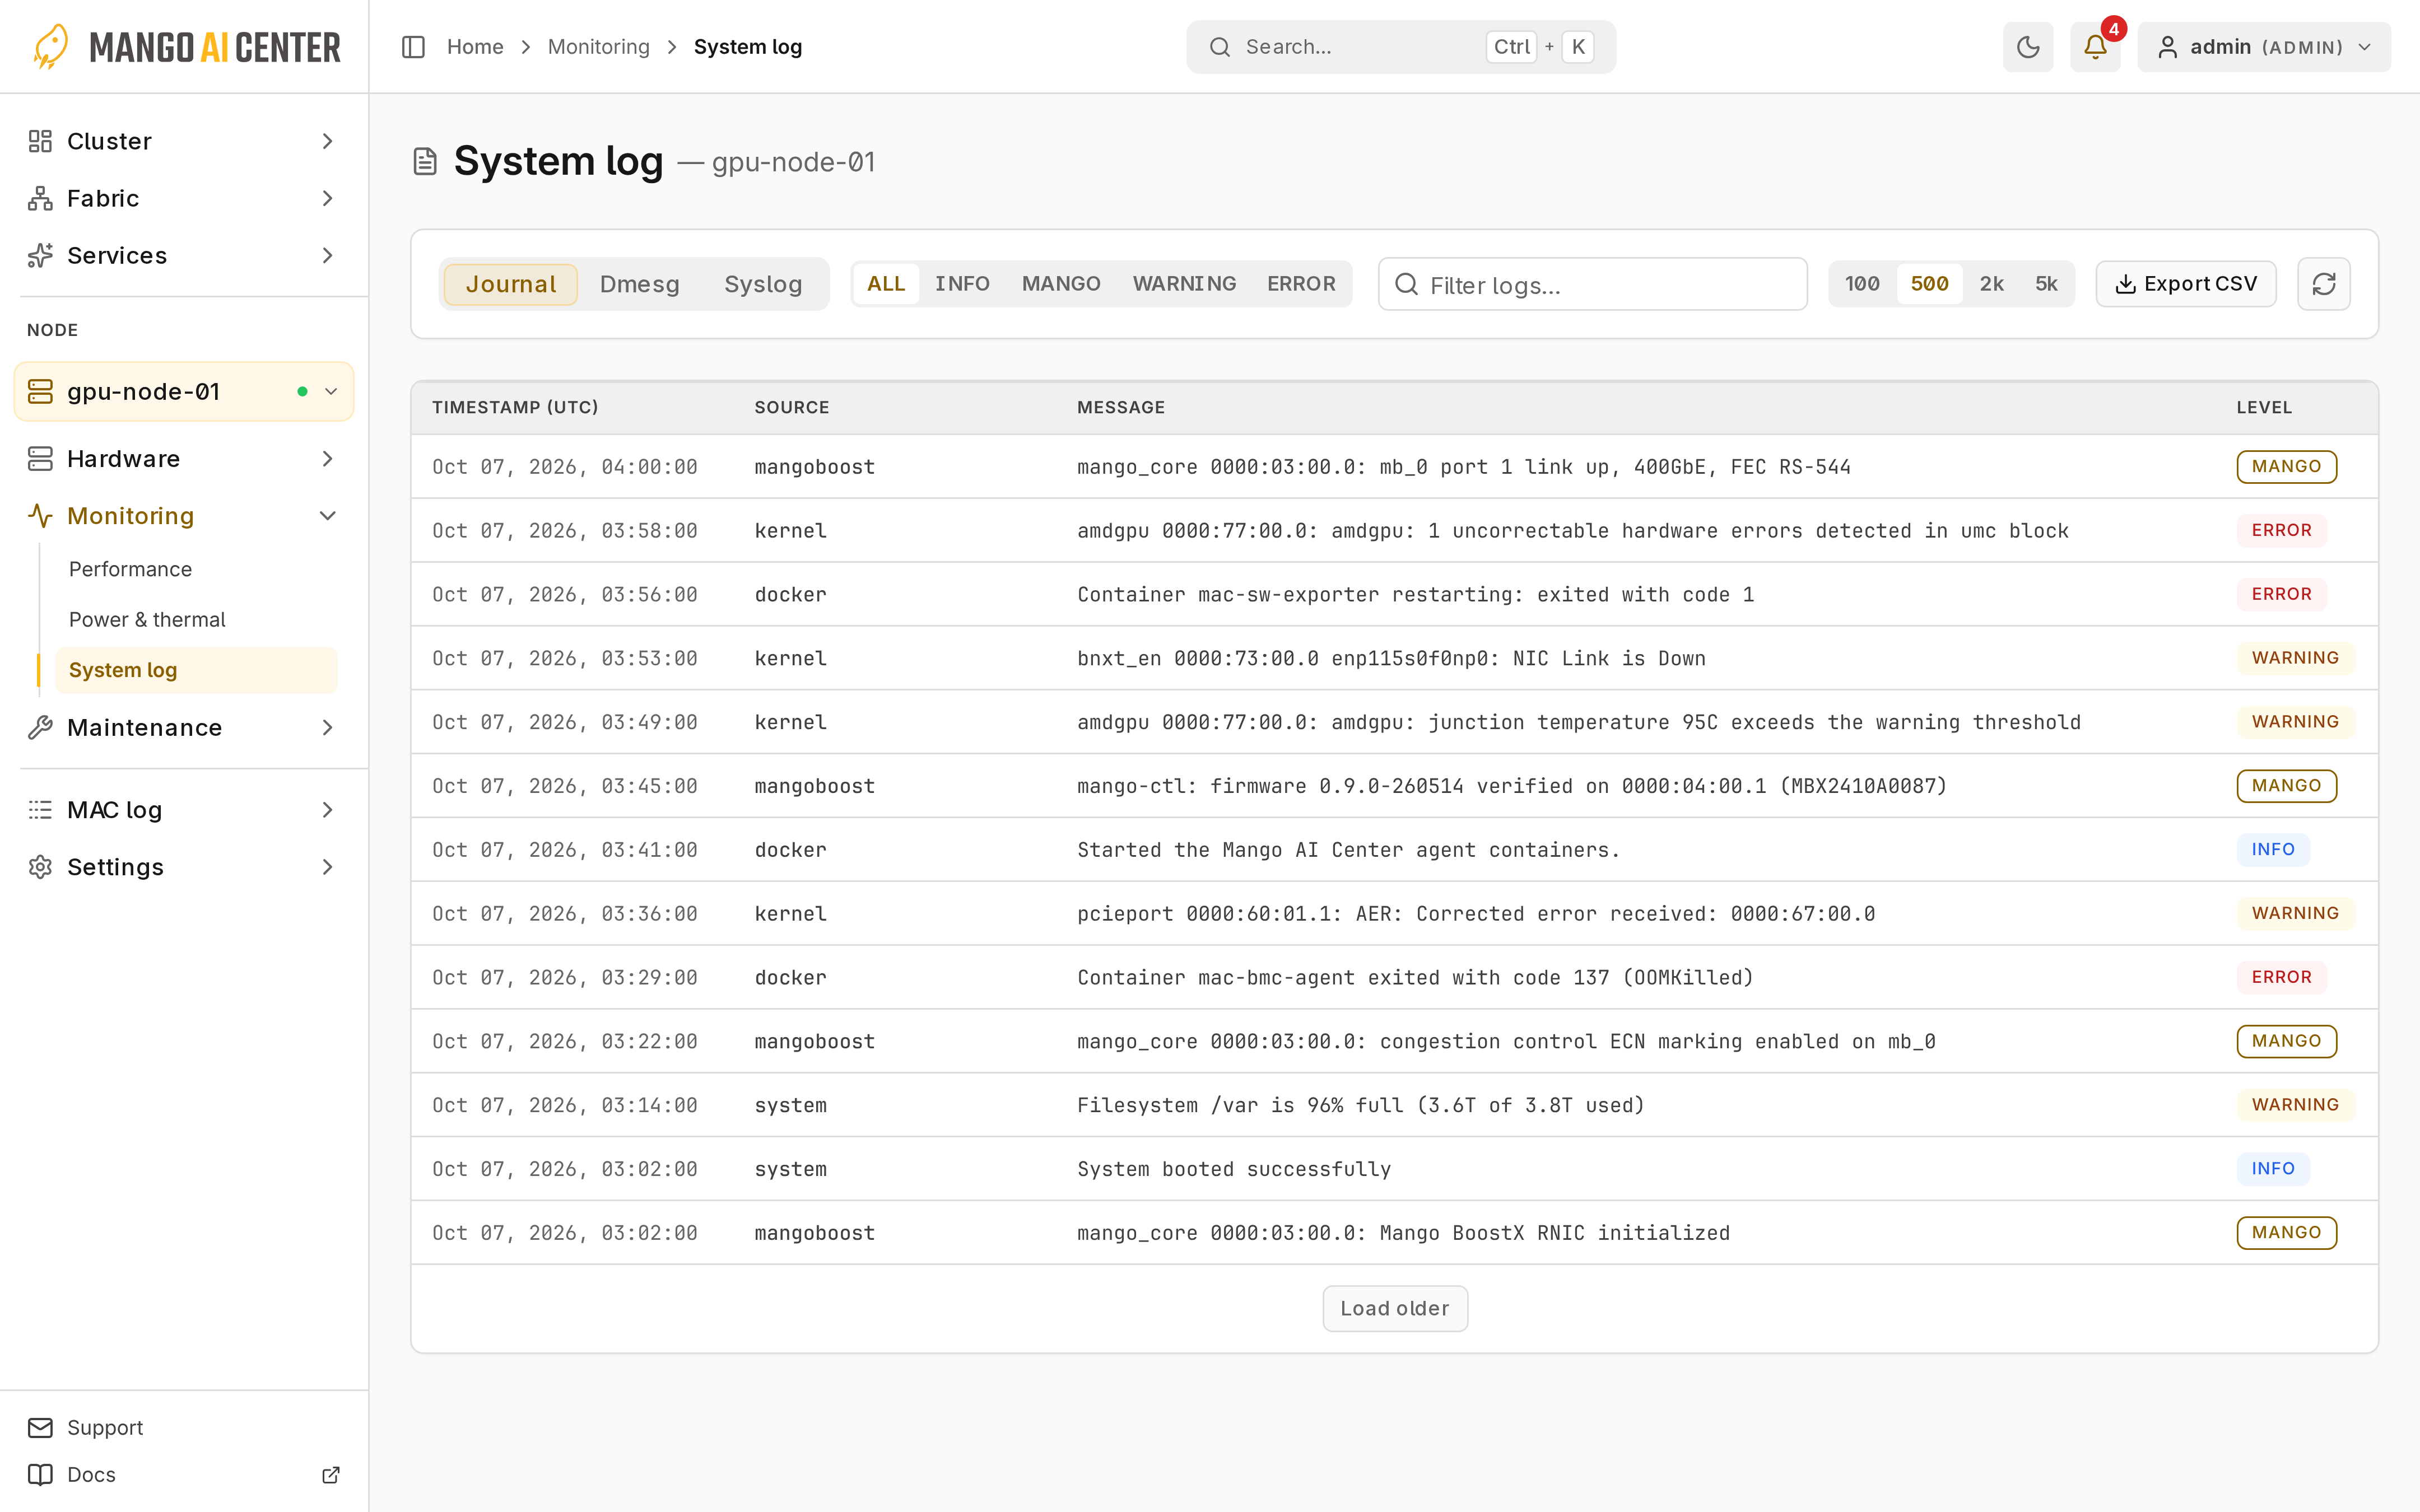Select System log sidebar item
The height and width of the screenshot is (1512, 2420).
click(196, 670)
